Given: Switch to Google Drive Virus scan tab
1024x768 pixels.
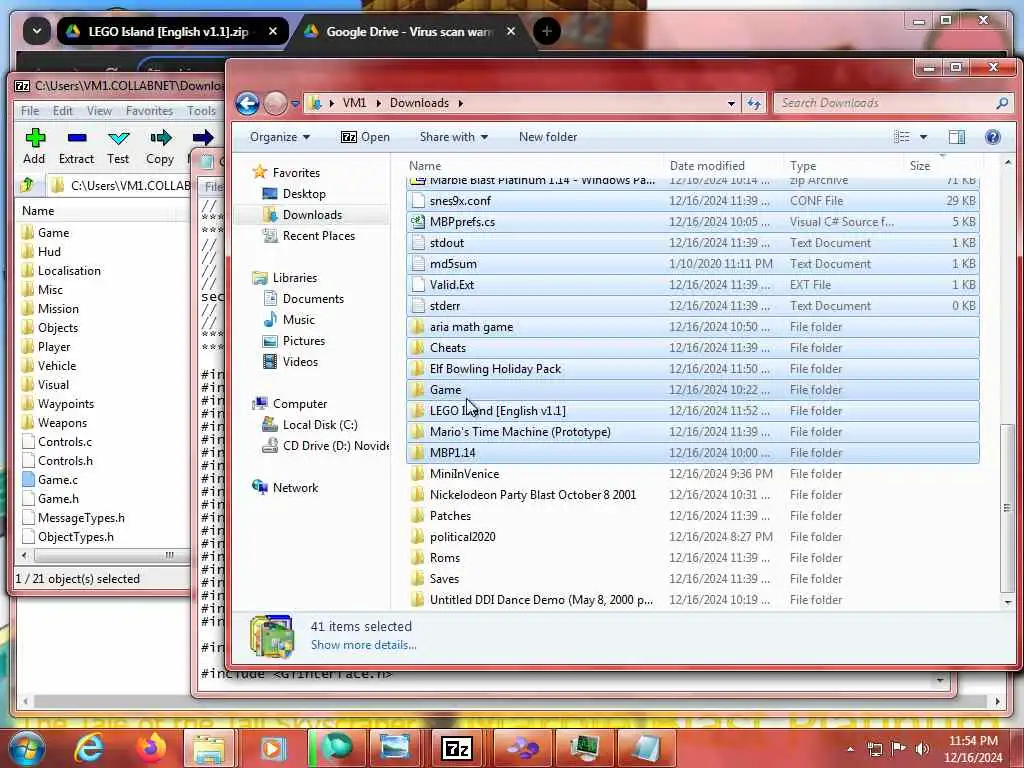Looking at the screenshot, I should point(409,31).
